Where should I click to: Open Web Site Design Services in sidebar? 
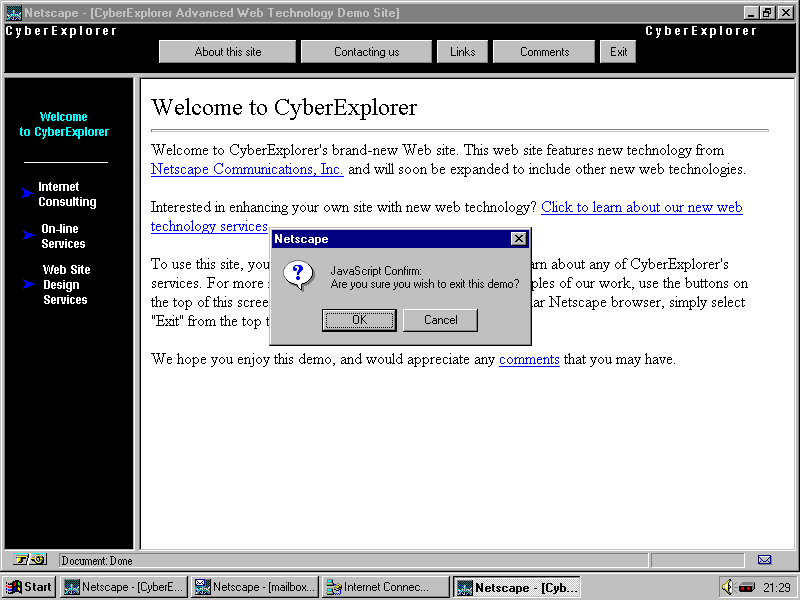(66, 284)
